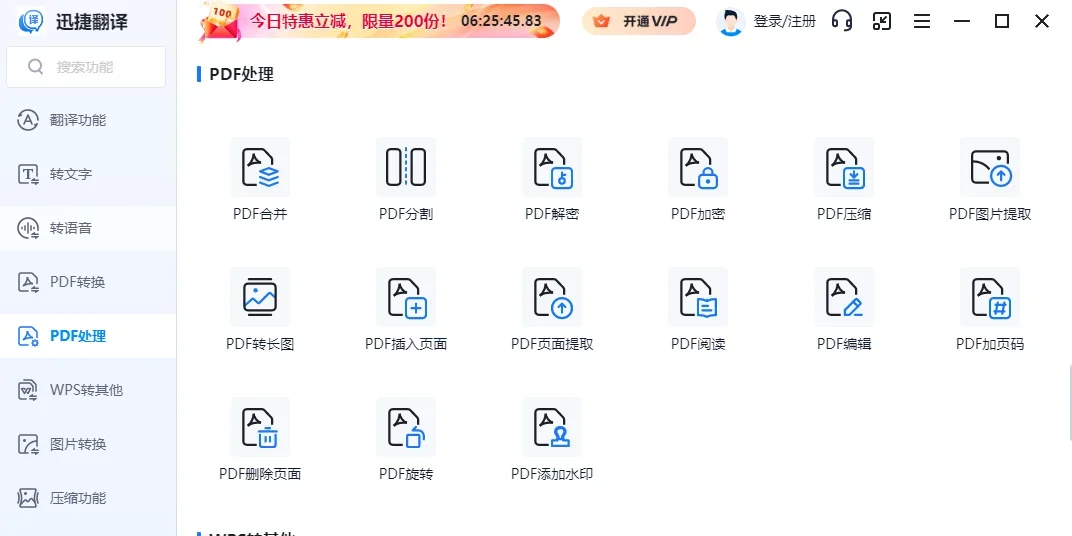
Task: Click the user avatar icon
Action: pyautogui.click(x=730, y=22)
